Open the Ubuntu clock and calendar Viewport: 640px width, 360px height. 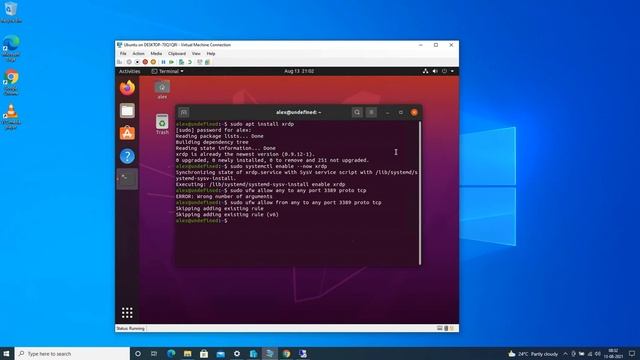(x=299, y=71)
